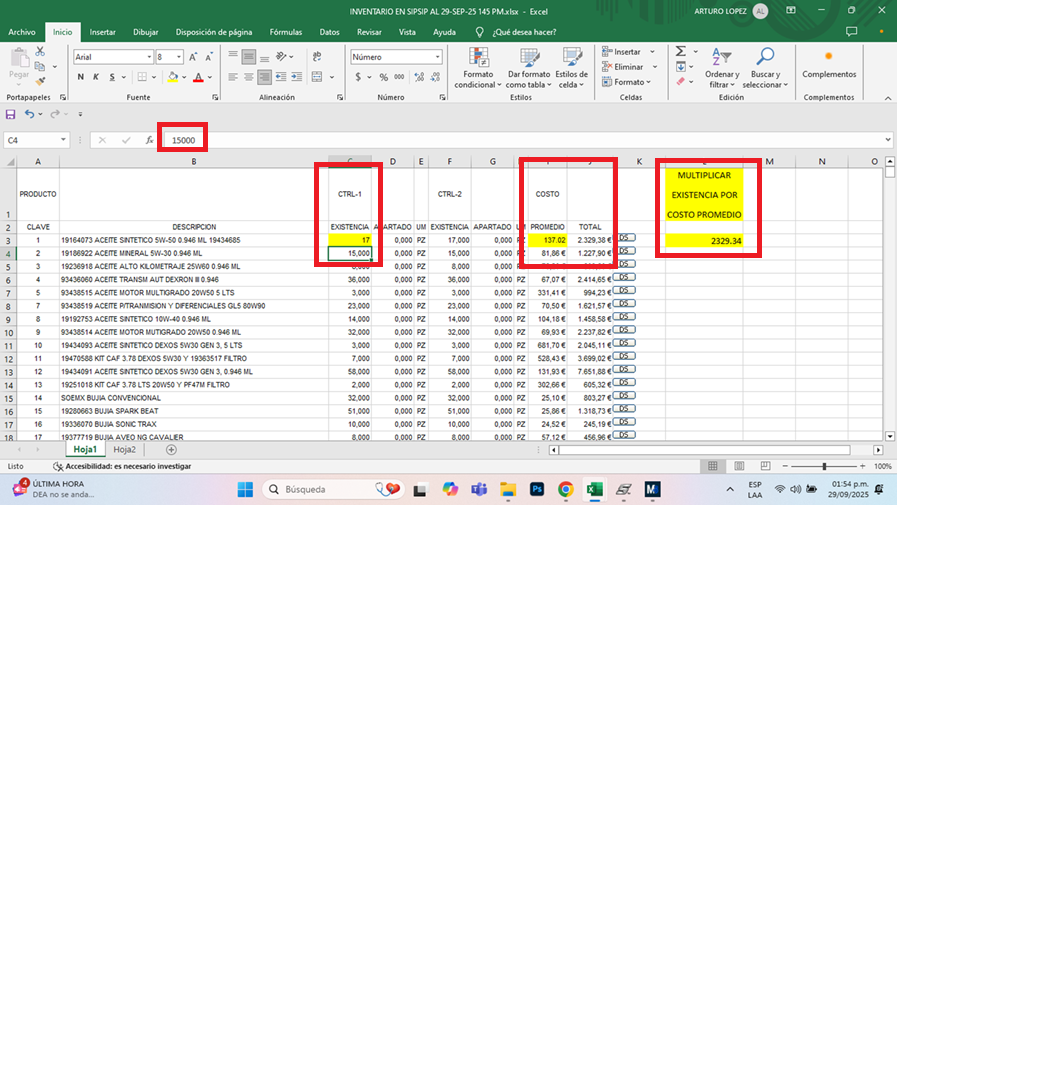Toggle bold formatting N button
This screenshot has height=1078, width=1040.
point(82,77)
